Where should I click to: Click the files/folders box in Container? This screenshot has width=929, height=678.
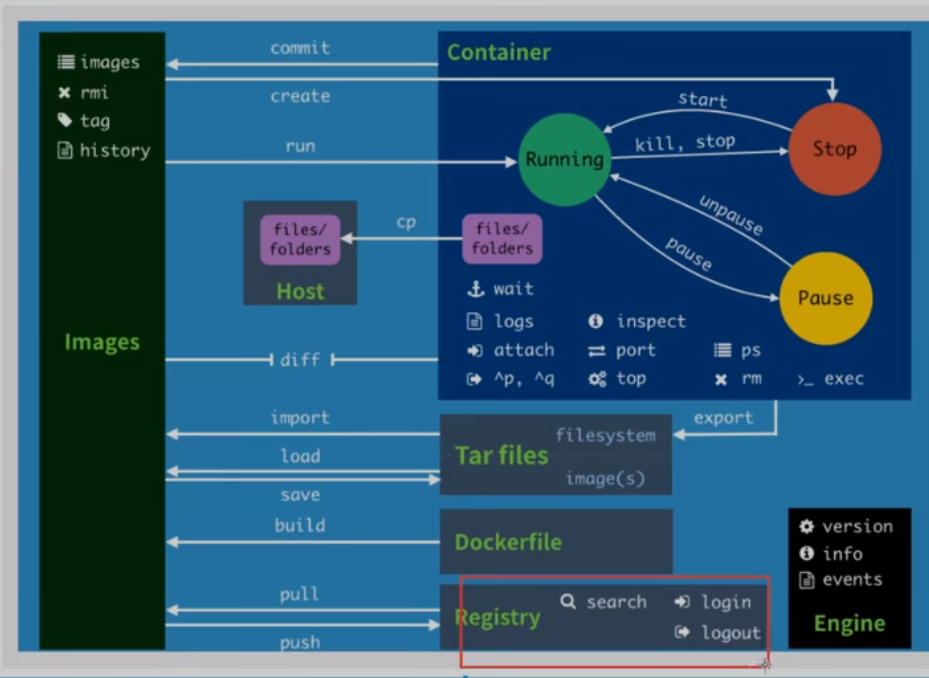(502, 239)
